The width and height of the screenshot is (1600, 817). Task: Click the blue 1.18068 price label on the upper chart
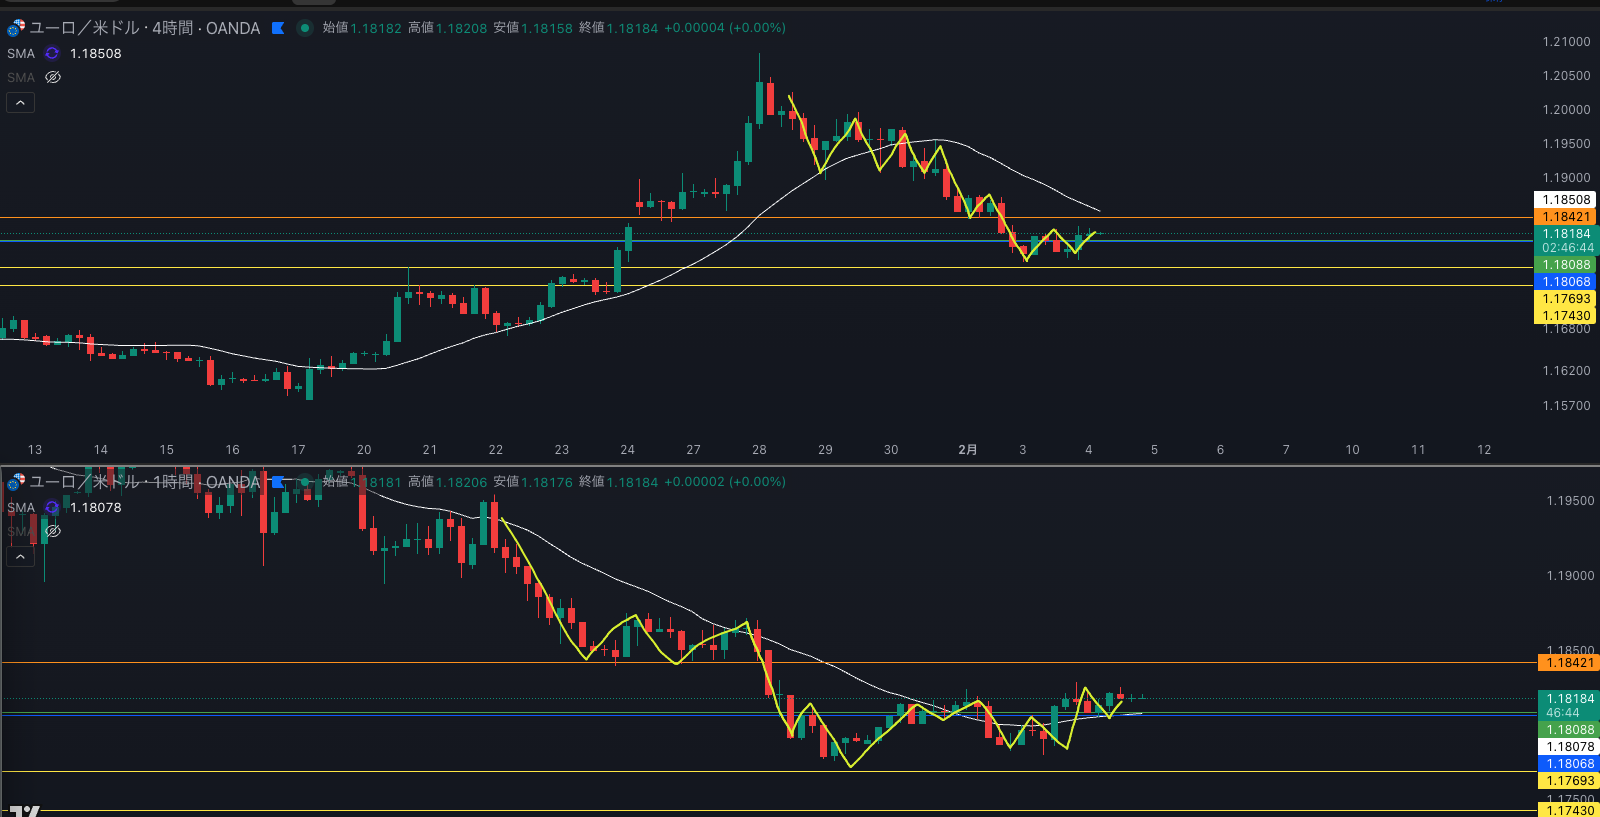pos(1565,282)
